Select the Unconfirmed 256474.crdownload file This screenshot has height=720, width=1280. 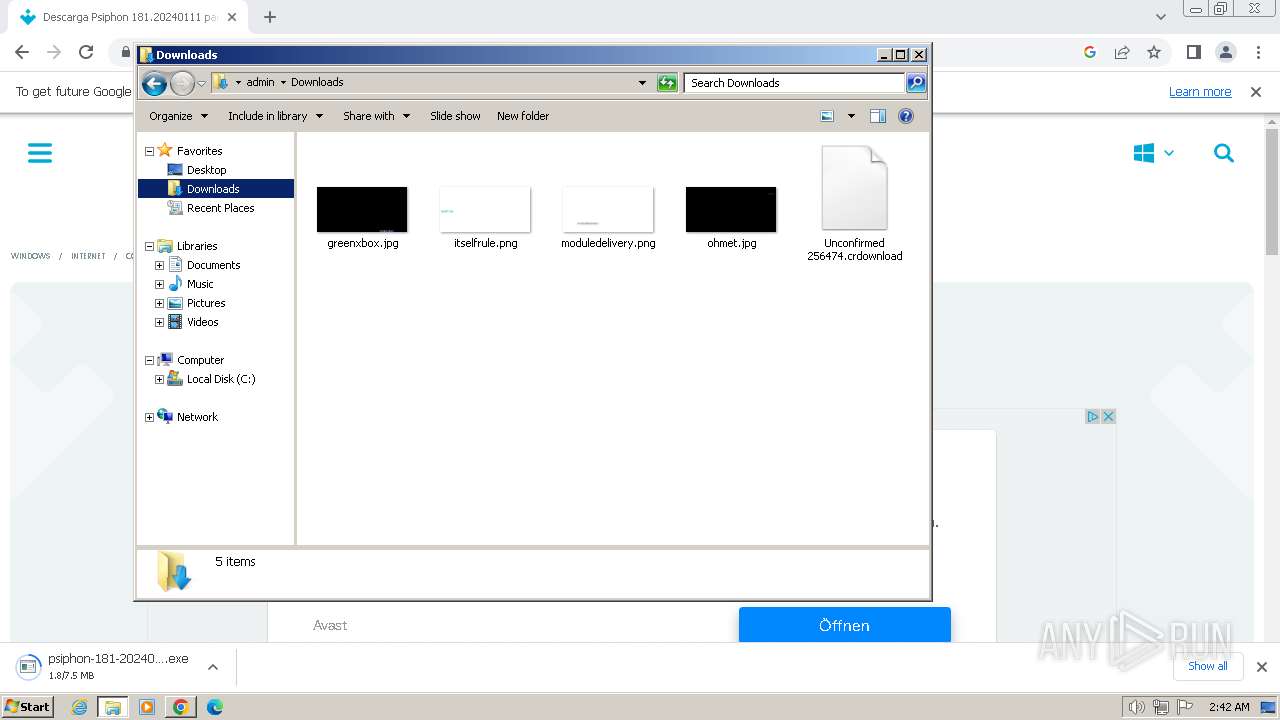[854, 203]
